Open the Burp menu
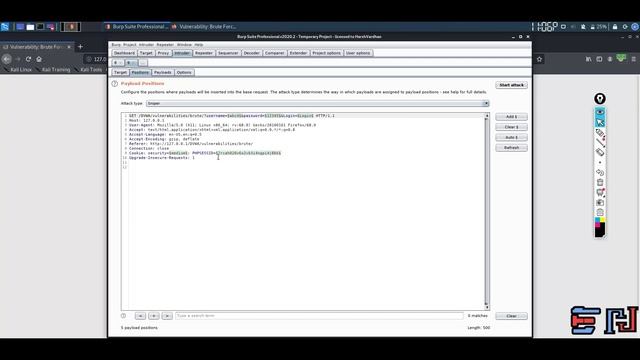 [x=116, y=45]
